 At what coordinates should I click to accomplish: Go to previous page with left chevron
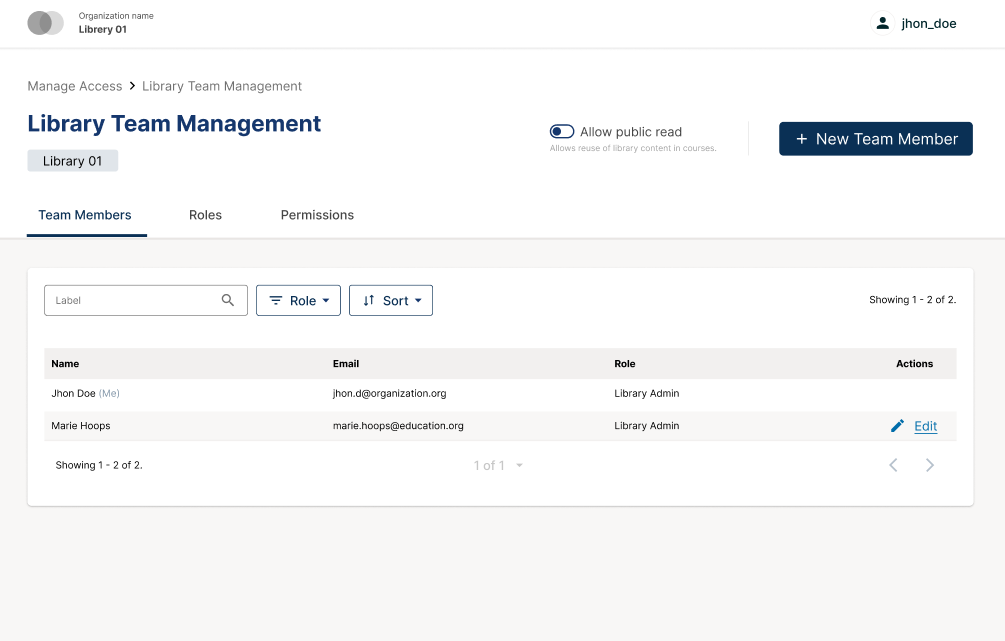pos(894,465)
